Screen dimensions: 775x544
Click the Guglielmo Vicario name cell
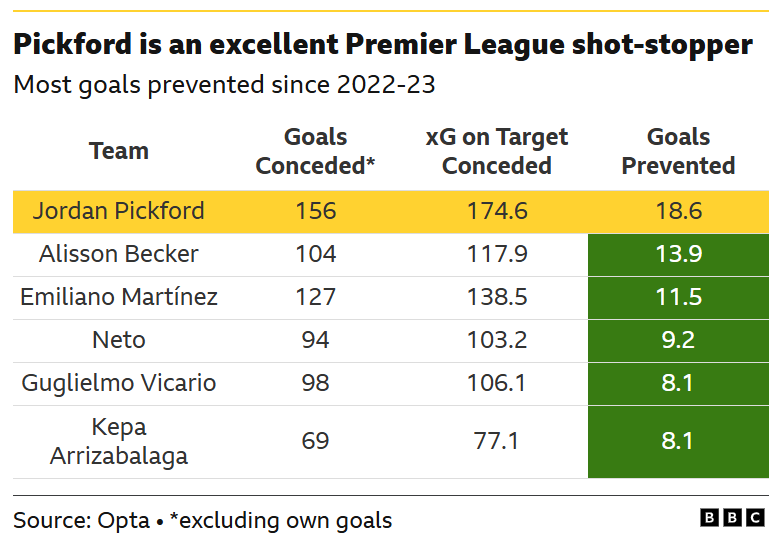[119, 383]
